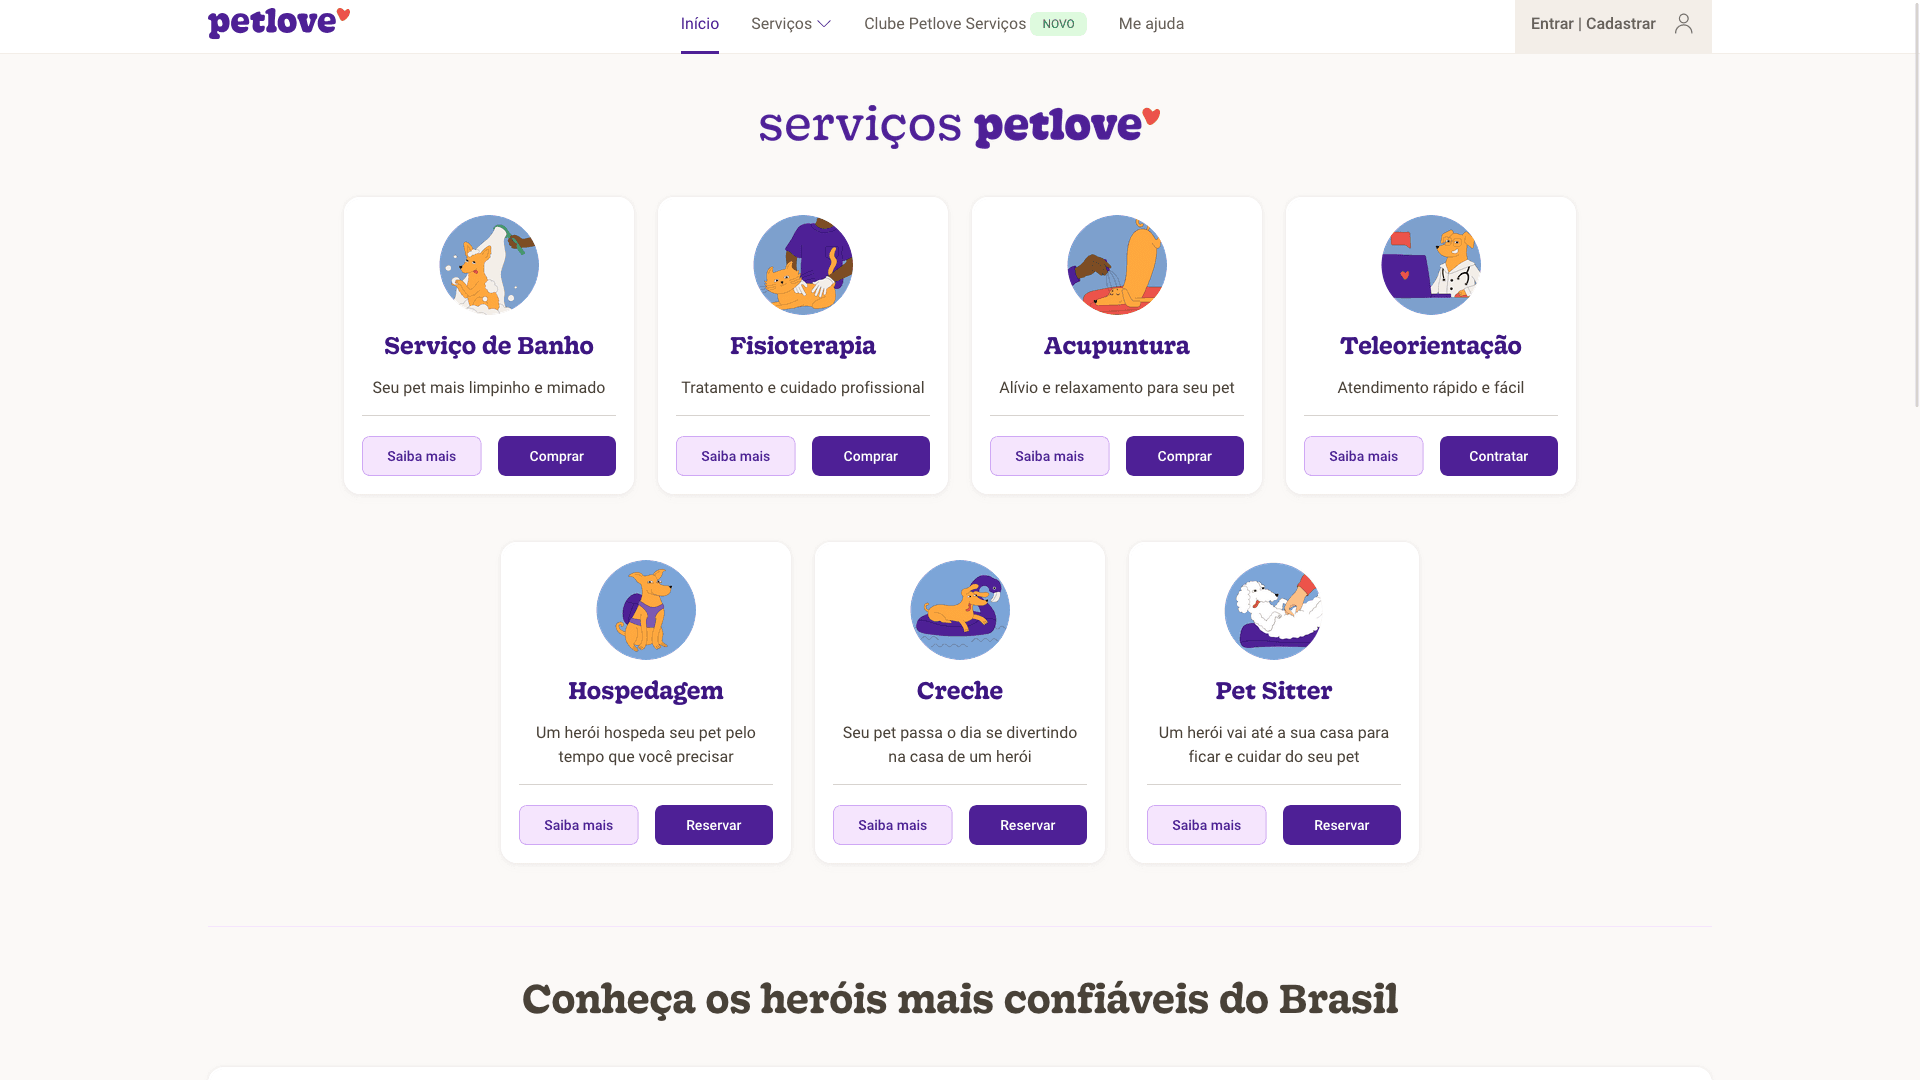Click Contratar under Teleorientação
The image size is (1920, 1080).
click(1498, 455)
